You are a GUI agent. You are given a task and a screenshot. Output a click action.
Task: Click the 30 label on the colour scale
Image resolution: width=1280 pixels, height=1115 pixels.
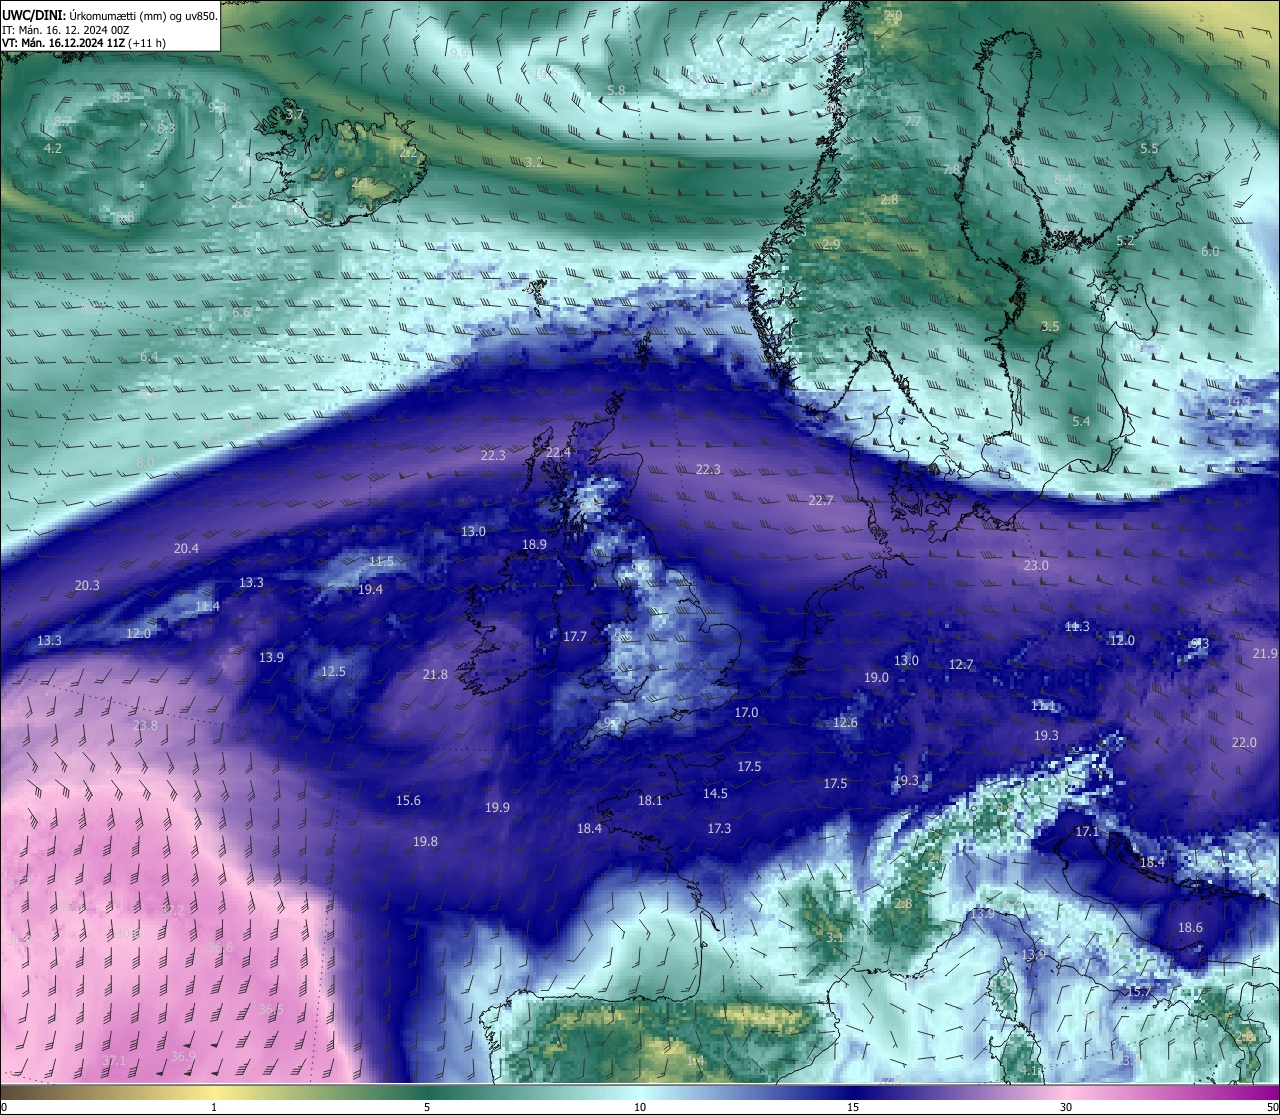pyautogui.click(x=1066, y=1107)
